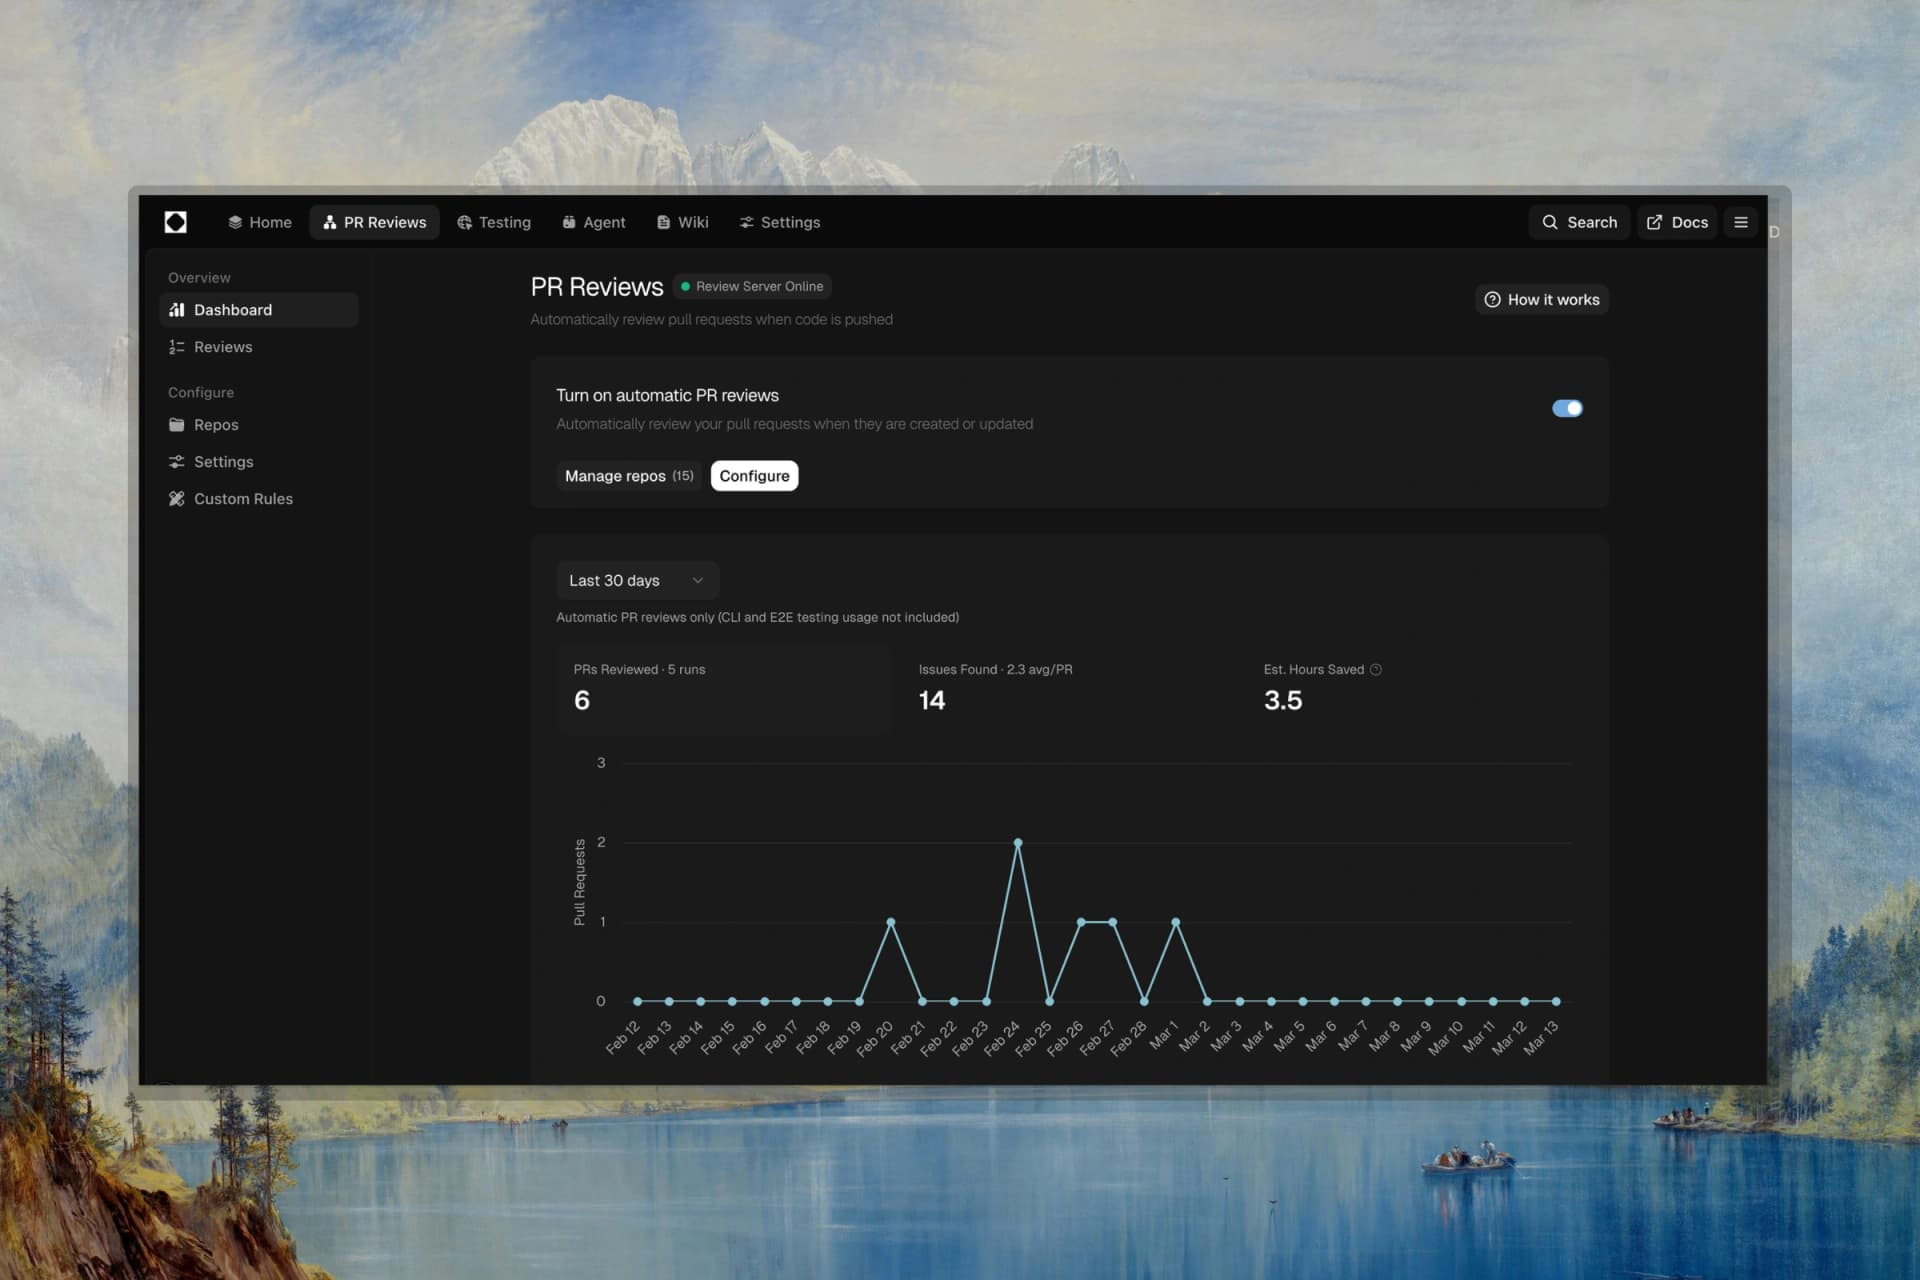Click the Search button
1920x1280 pixels.
tap(1579, 222)
